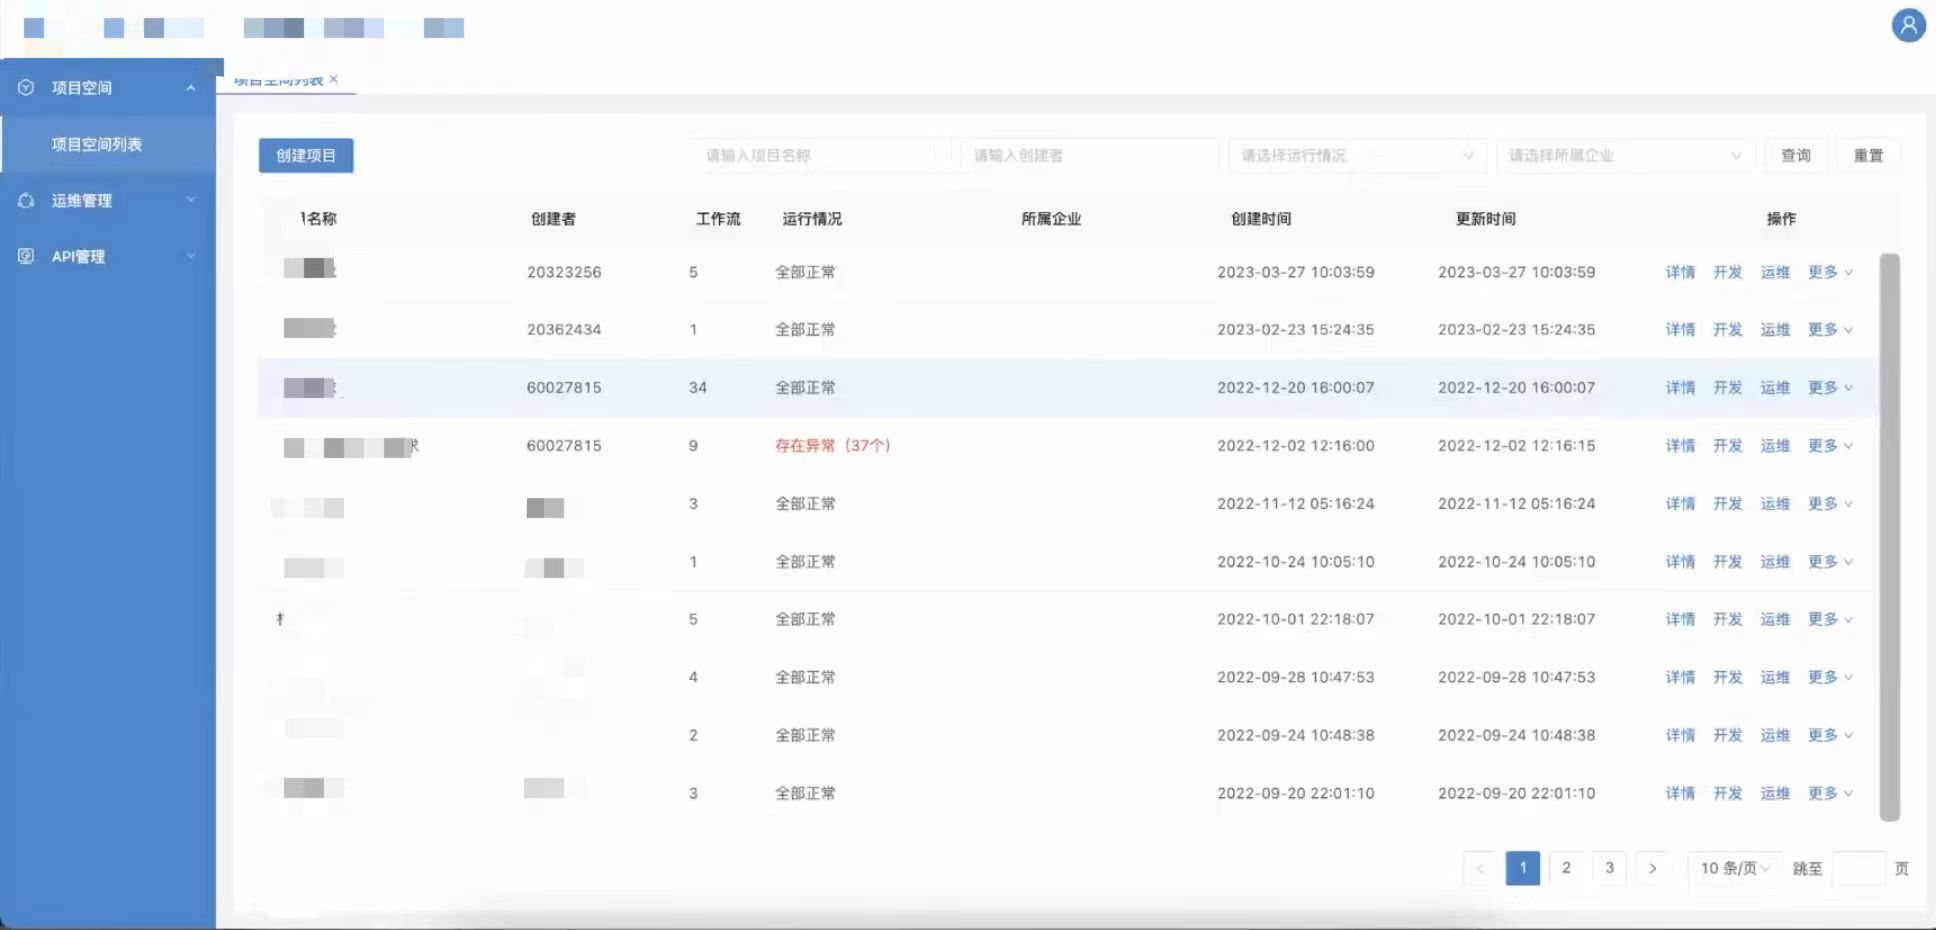Image resolution: width=1936 pixels, height=930 pixels.
Task: Open 详情 for the 2022-11-12 05:16:24 row
Action: [x=1680, y=503]
